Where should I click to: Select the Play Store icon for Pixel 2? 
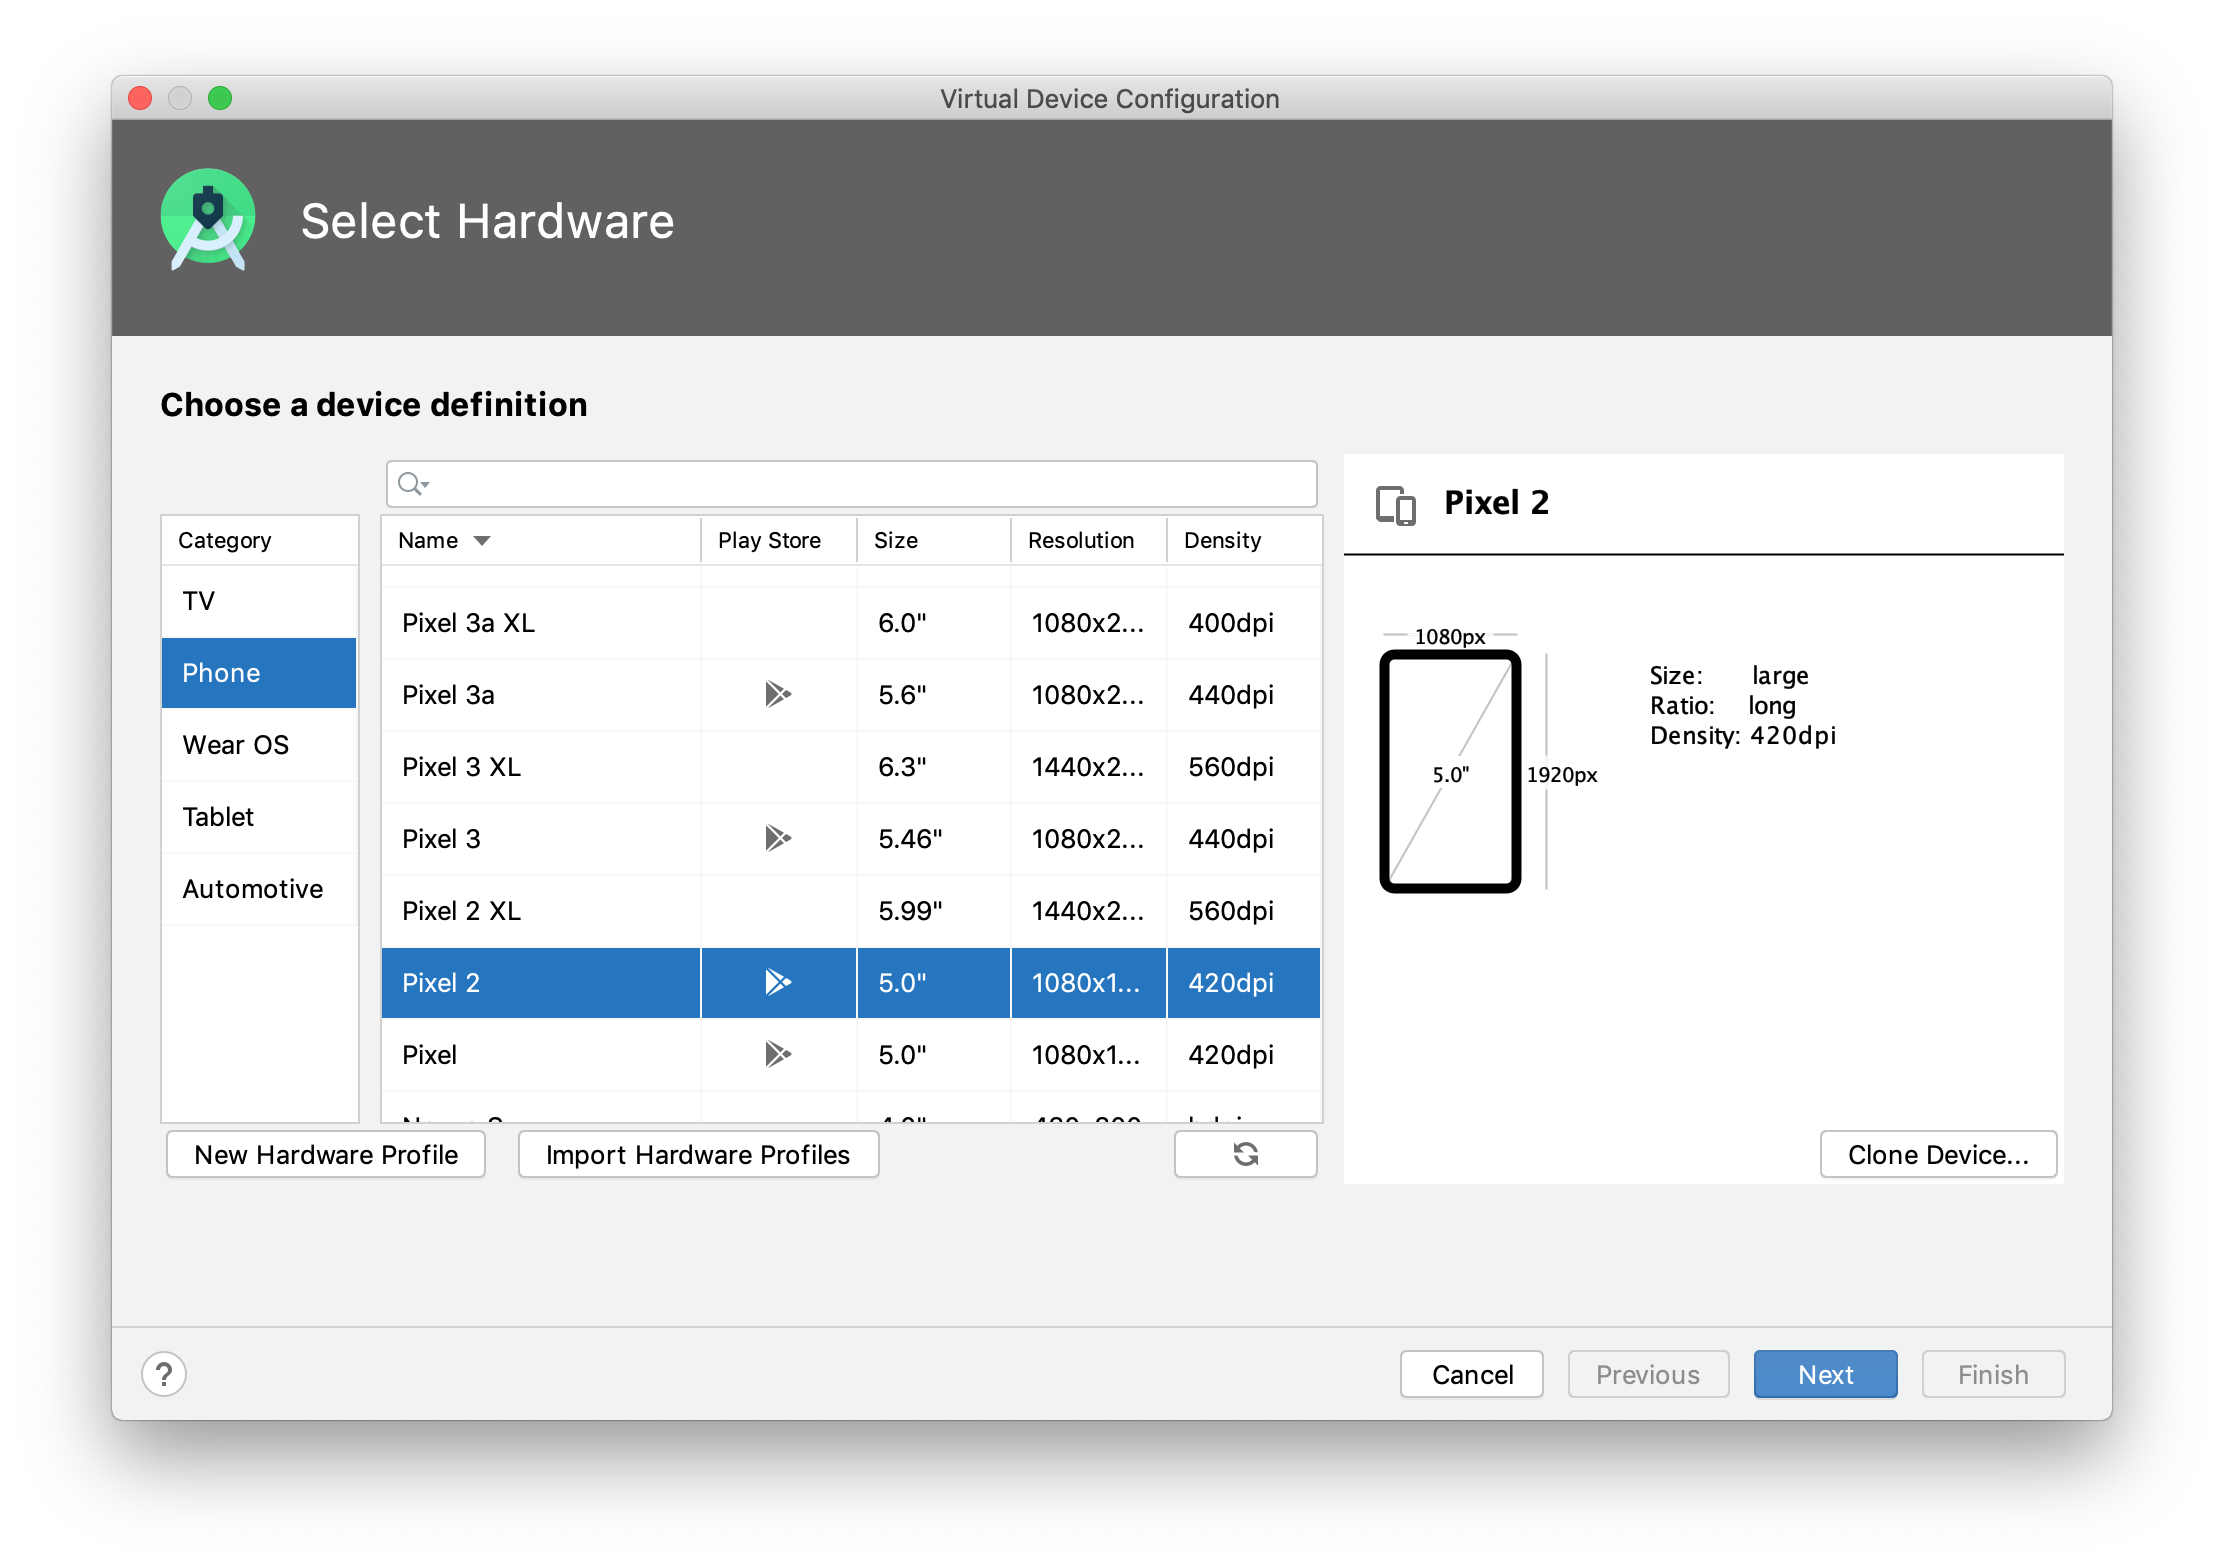[777, 981]
